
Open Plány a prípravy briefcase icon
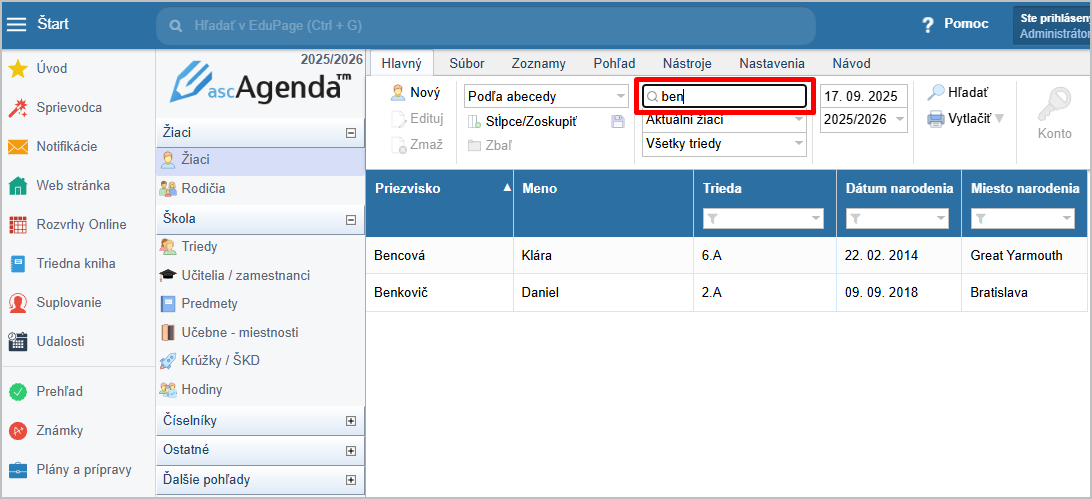17,470
